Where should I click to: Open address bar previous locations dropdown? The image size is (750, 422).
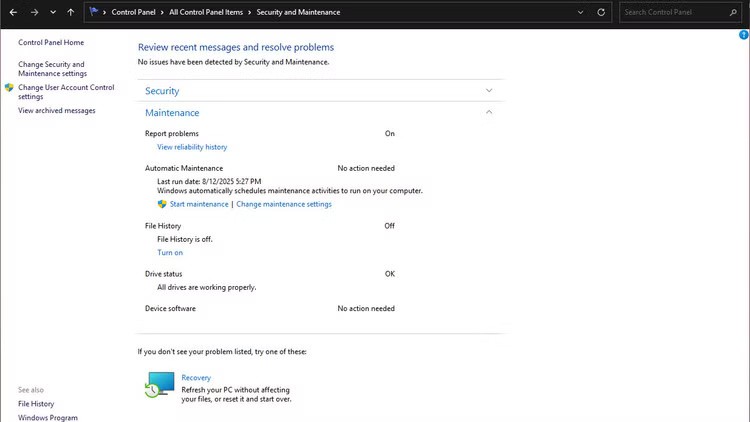coord(581,12)
